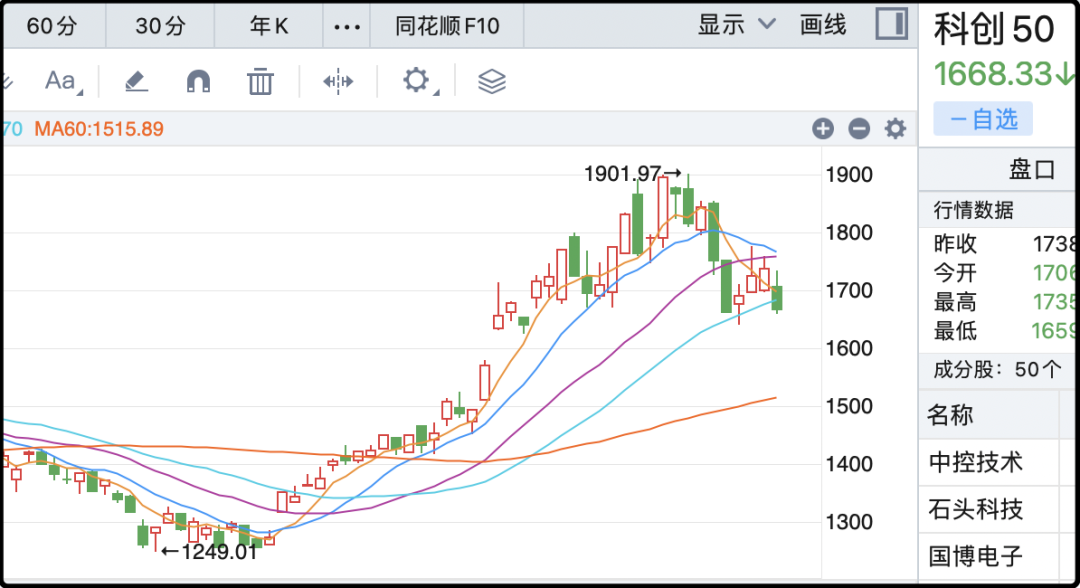
Task: Click the 成分股 count label
Action: coord(997,370)
